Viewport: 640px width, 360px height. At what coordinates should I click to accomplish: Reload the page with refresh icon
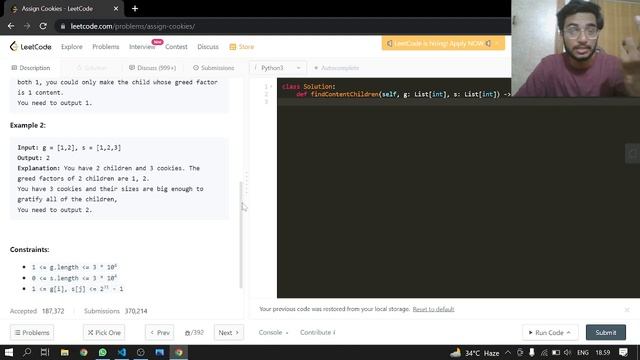point(43,26)
